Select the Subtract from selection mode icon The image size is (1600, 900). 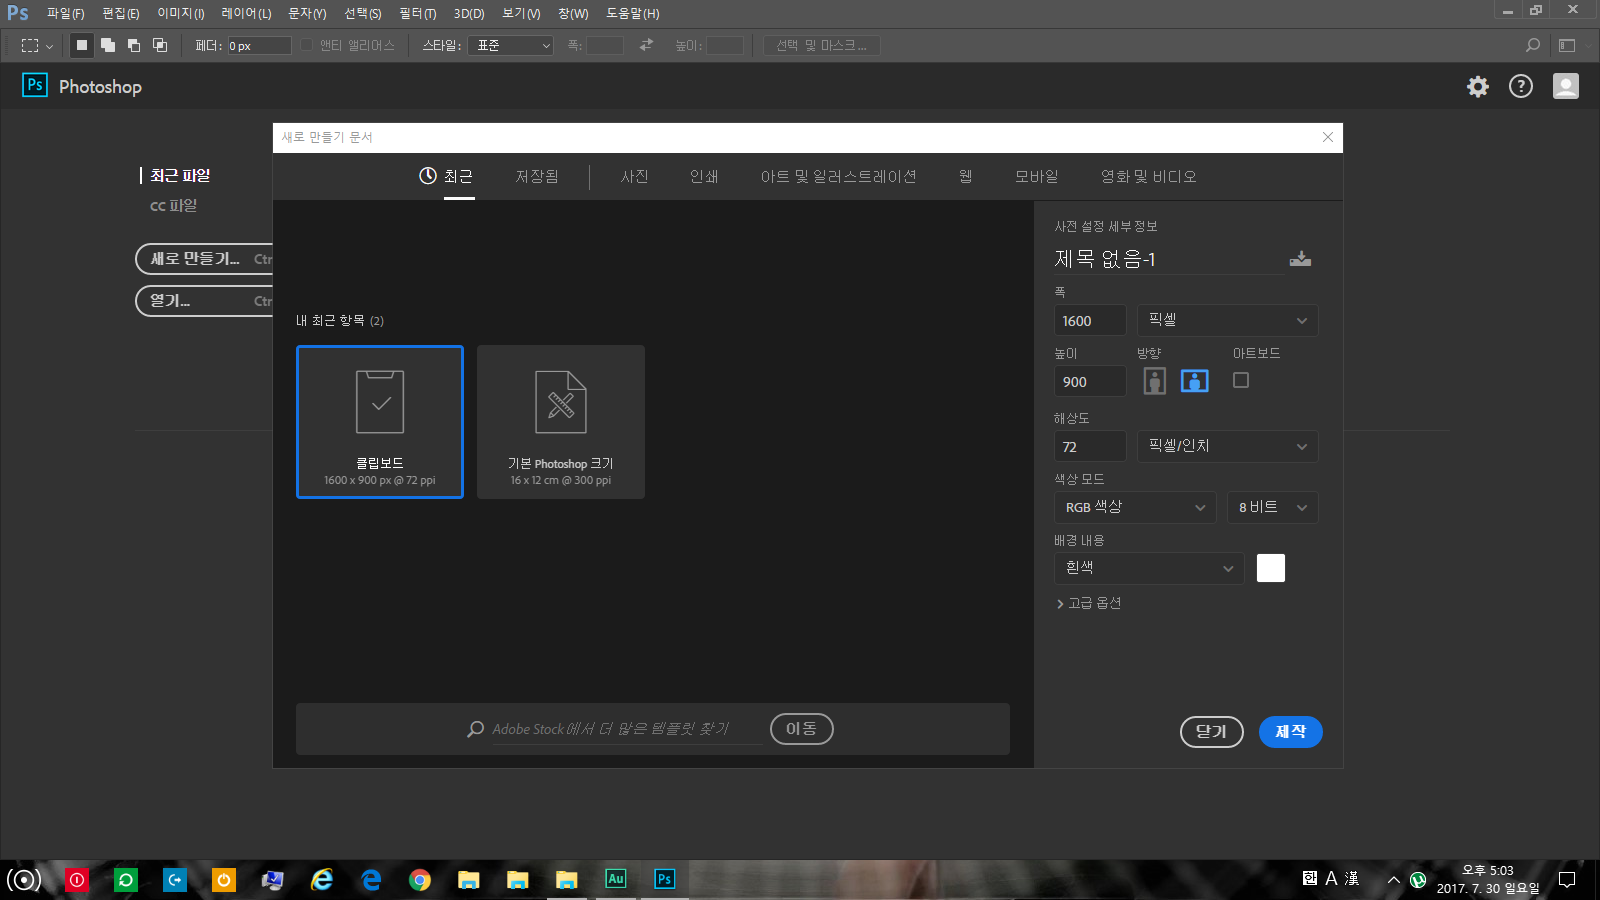click(134, 45)
